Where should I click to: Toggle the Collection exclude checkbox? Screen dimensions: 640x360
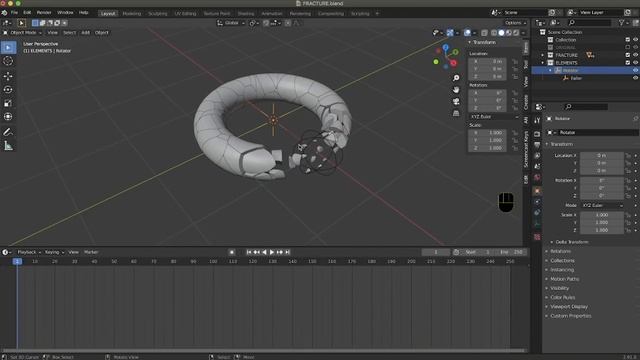pos(628,40)
